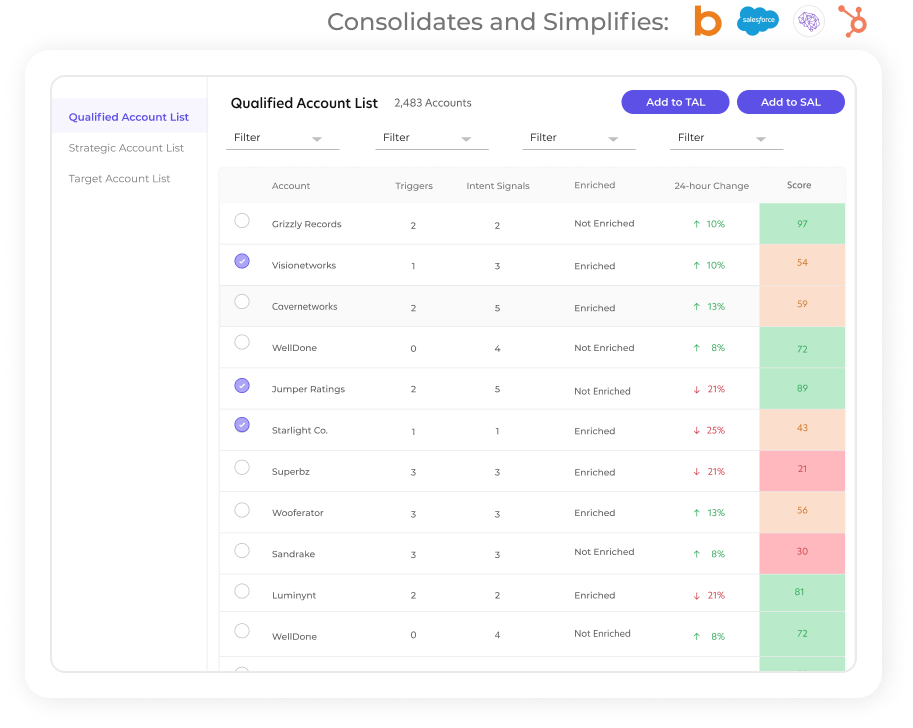Select the Superbz row checkbox
This screenshot has height=728, width=913.
tap(242, 468)
